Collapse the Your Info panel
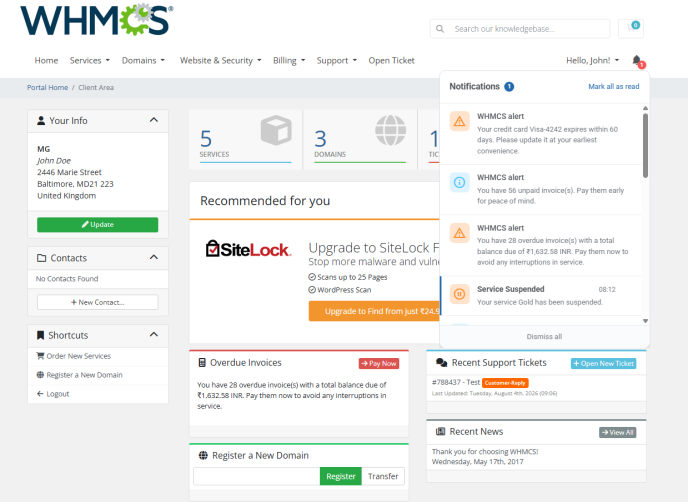The image size is (688, 502). 154,120
